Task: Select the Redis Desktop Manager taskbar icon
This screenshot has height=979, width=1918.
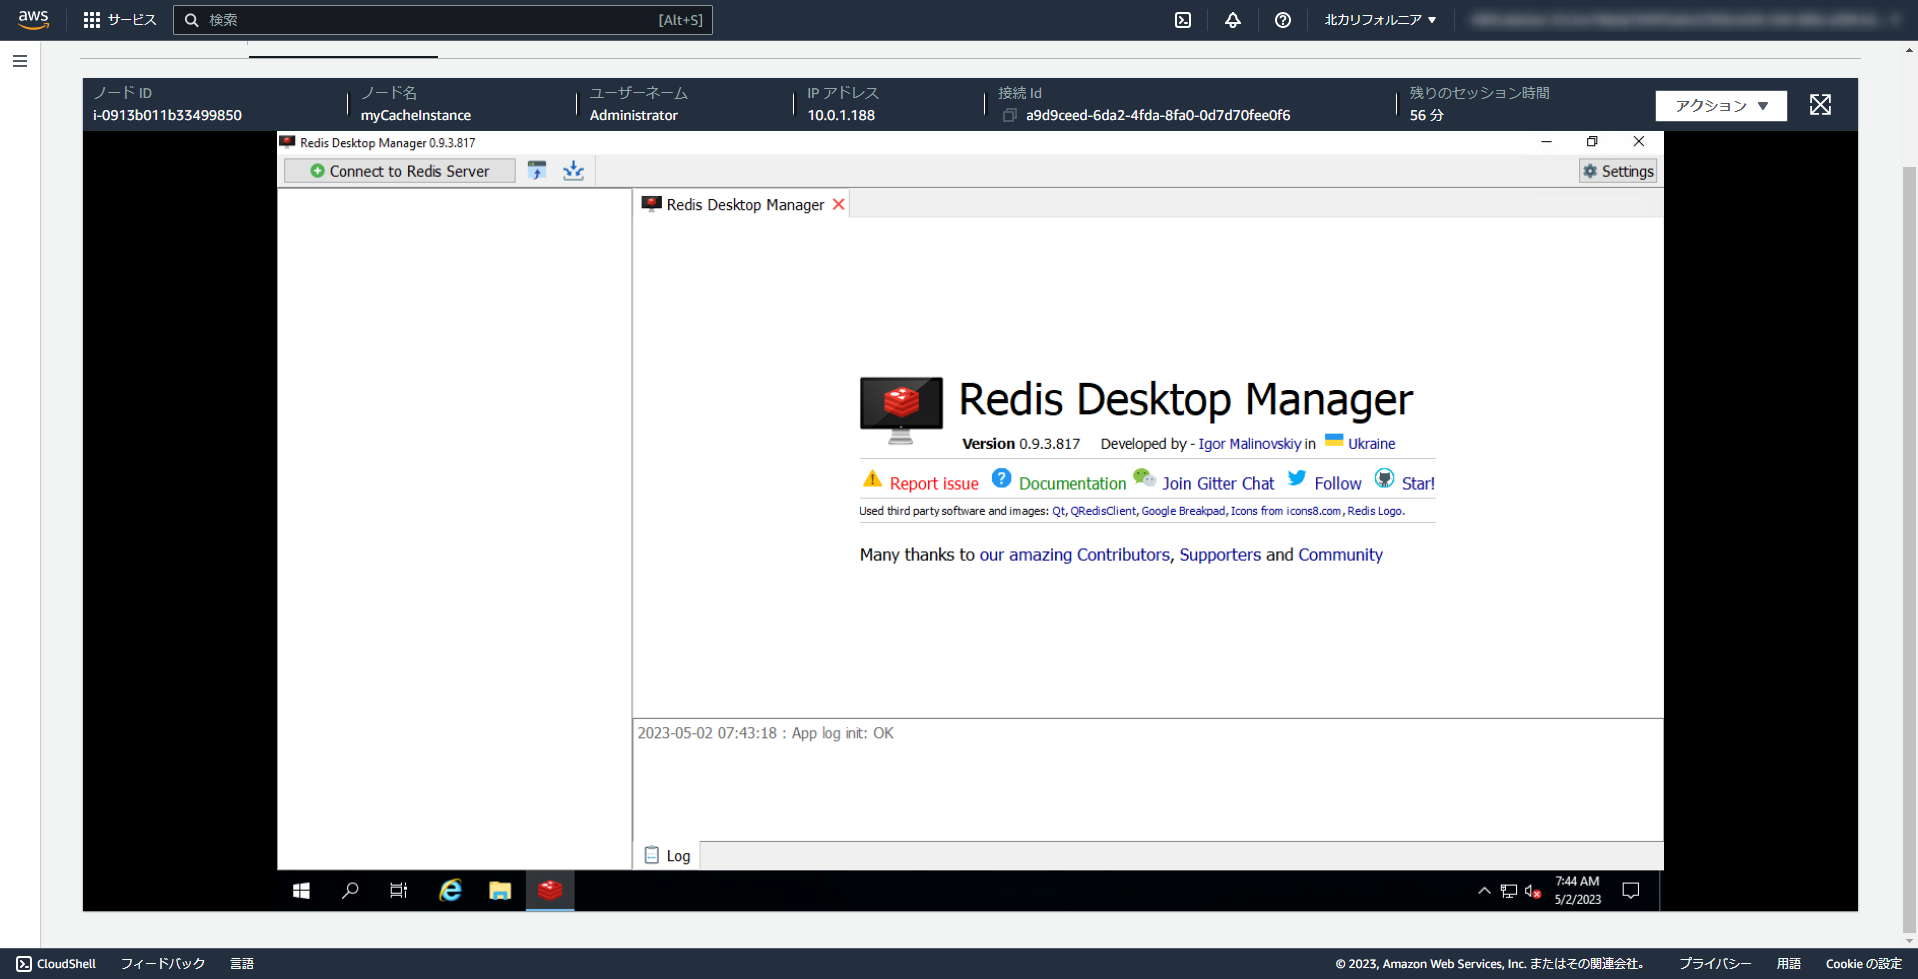Action: (549, 890)
